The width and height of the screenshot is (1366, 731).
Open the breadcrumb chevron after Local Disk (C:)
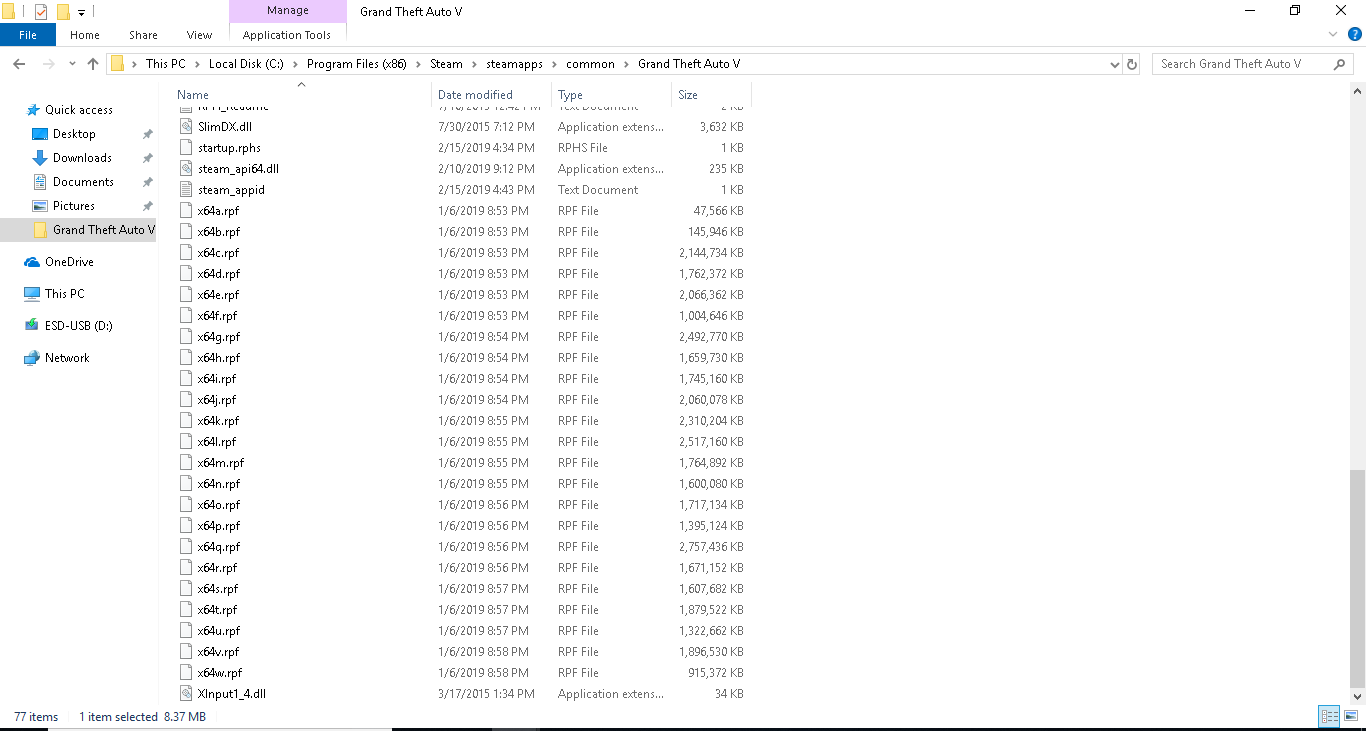coord(295,64)
